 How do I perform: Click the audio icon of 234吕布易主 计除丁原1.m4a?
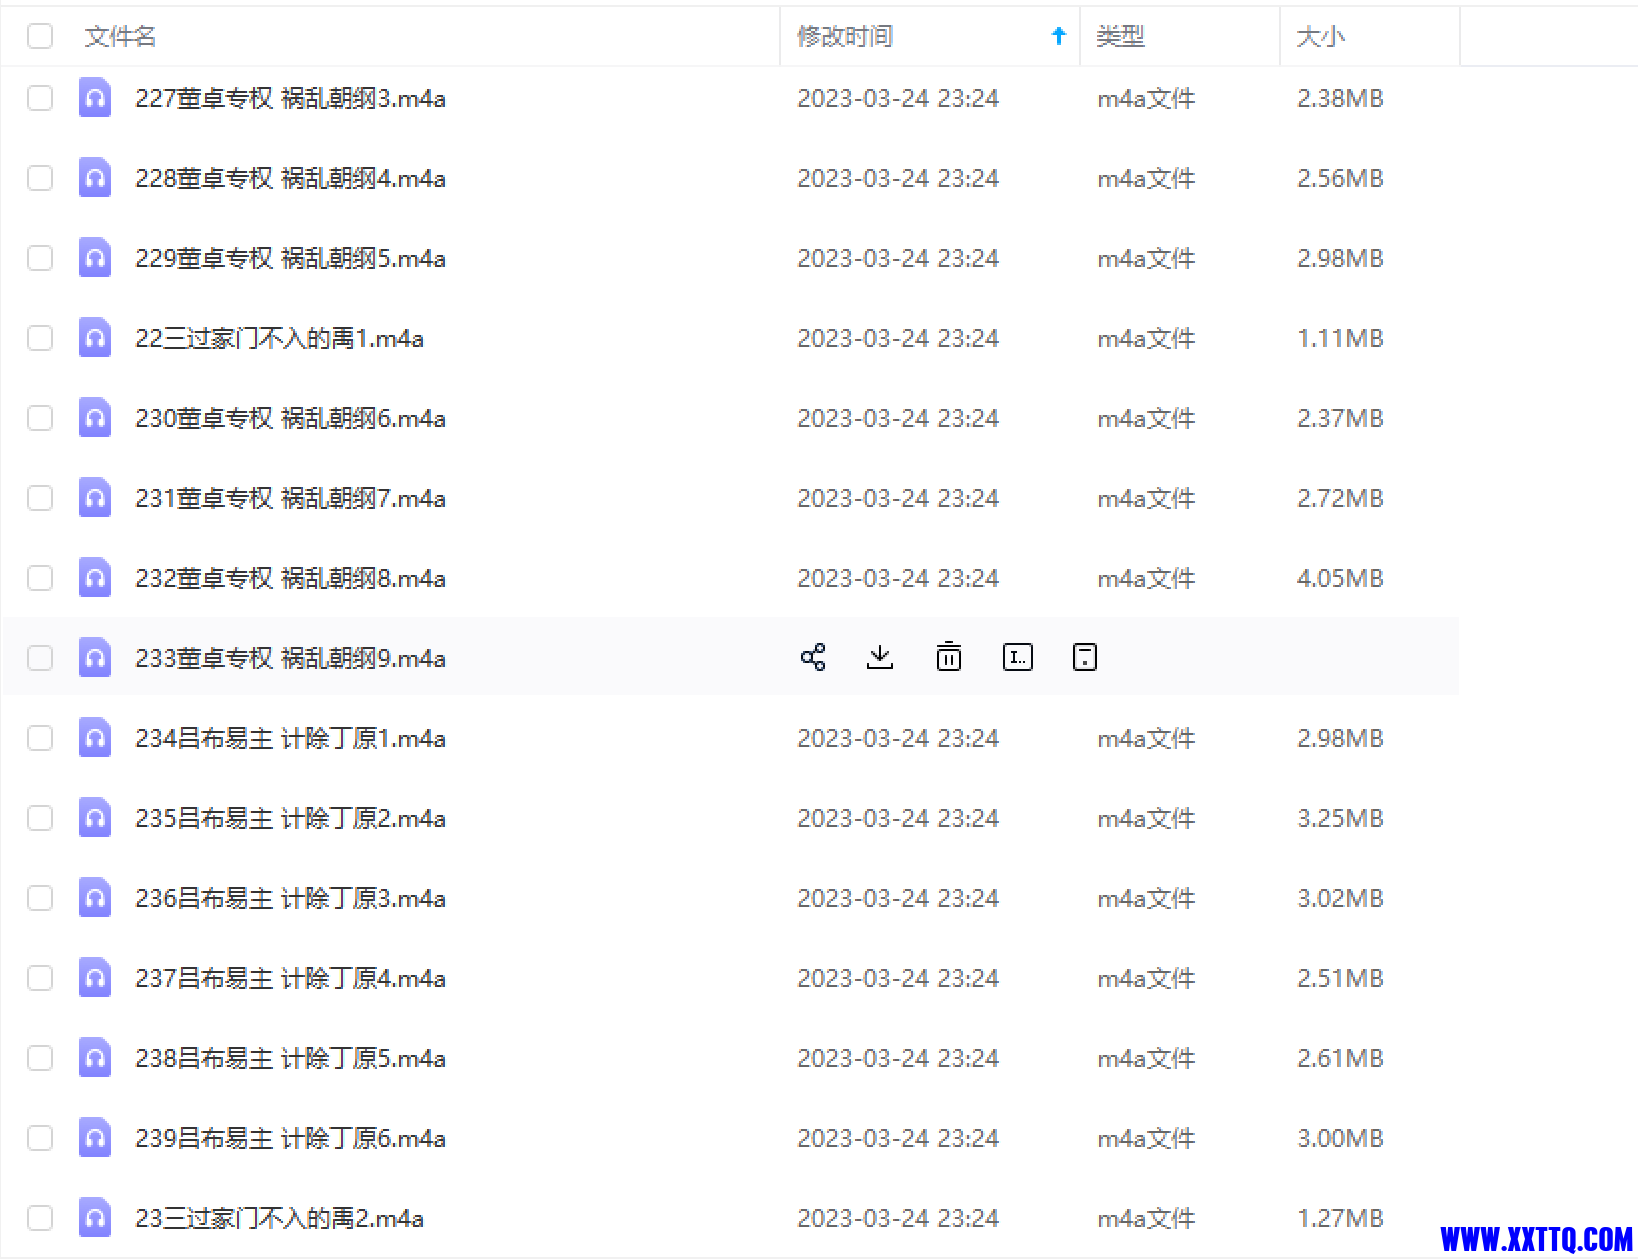tap(95, 737)
